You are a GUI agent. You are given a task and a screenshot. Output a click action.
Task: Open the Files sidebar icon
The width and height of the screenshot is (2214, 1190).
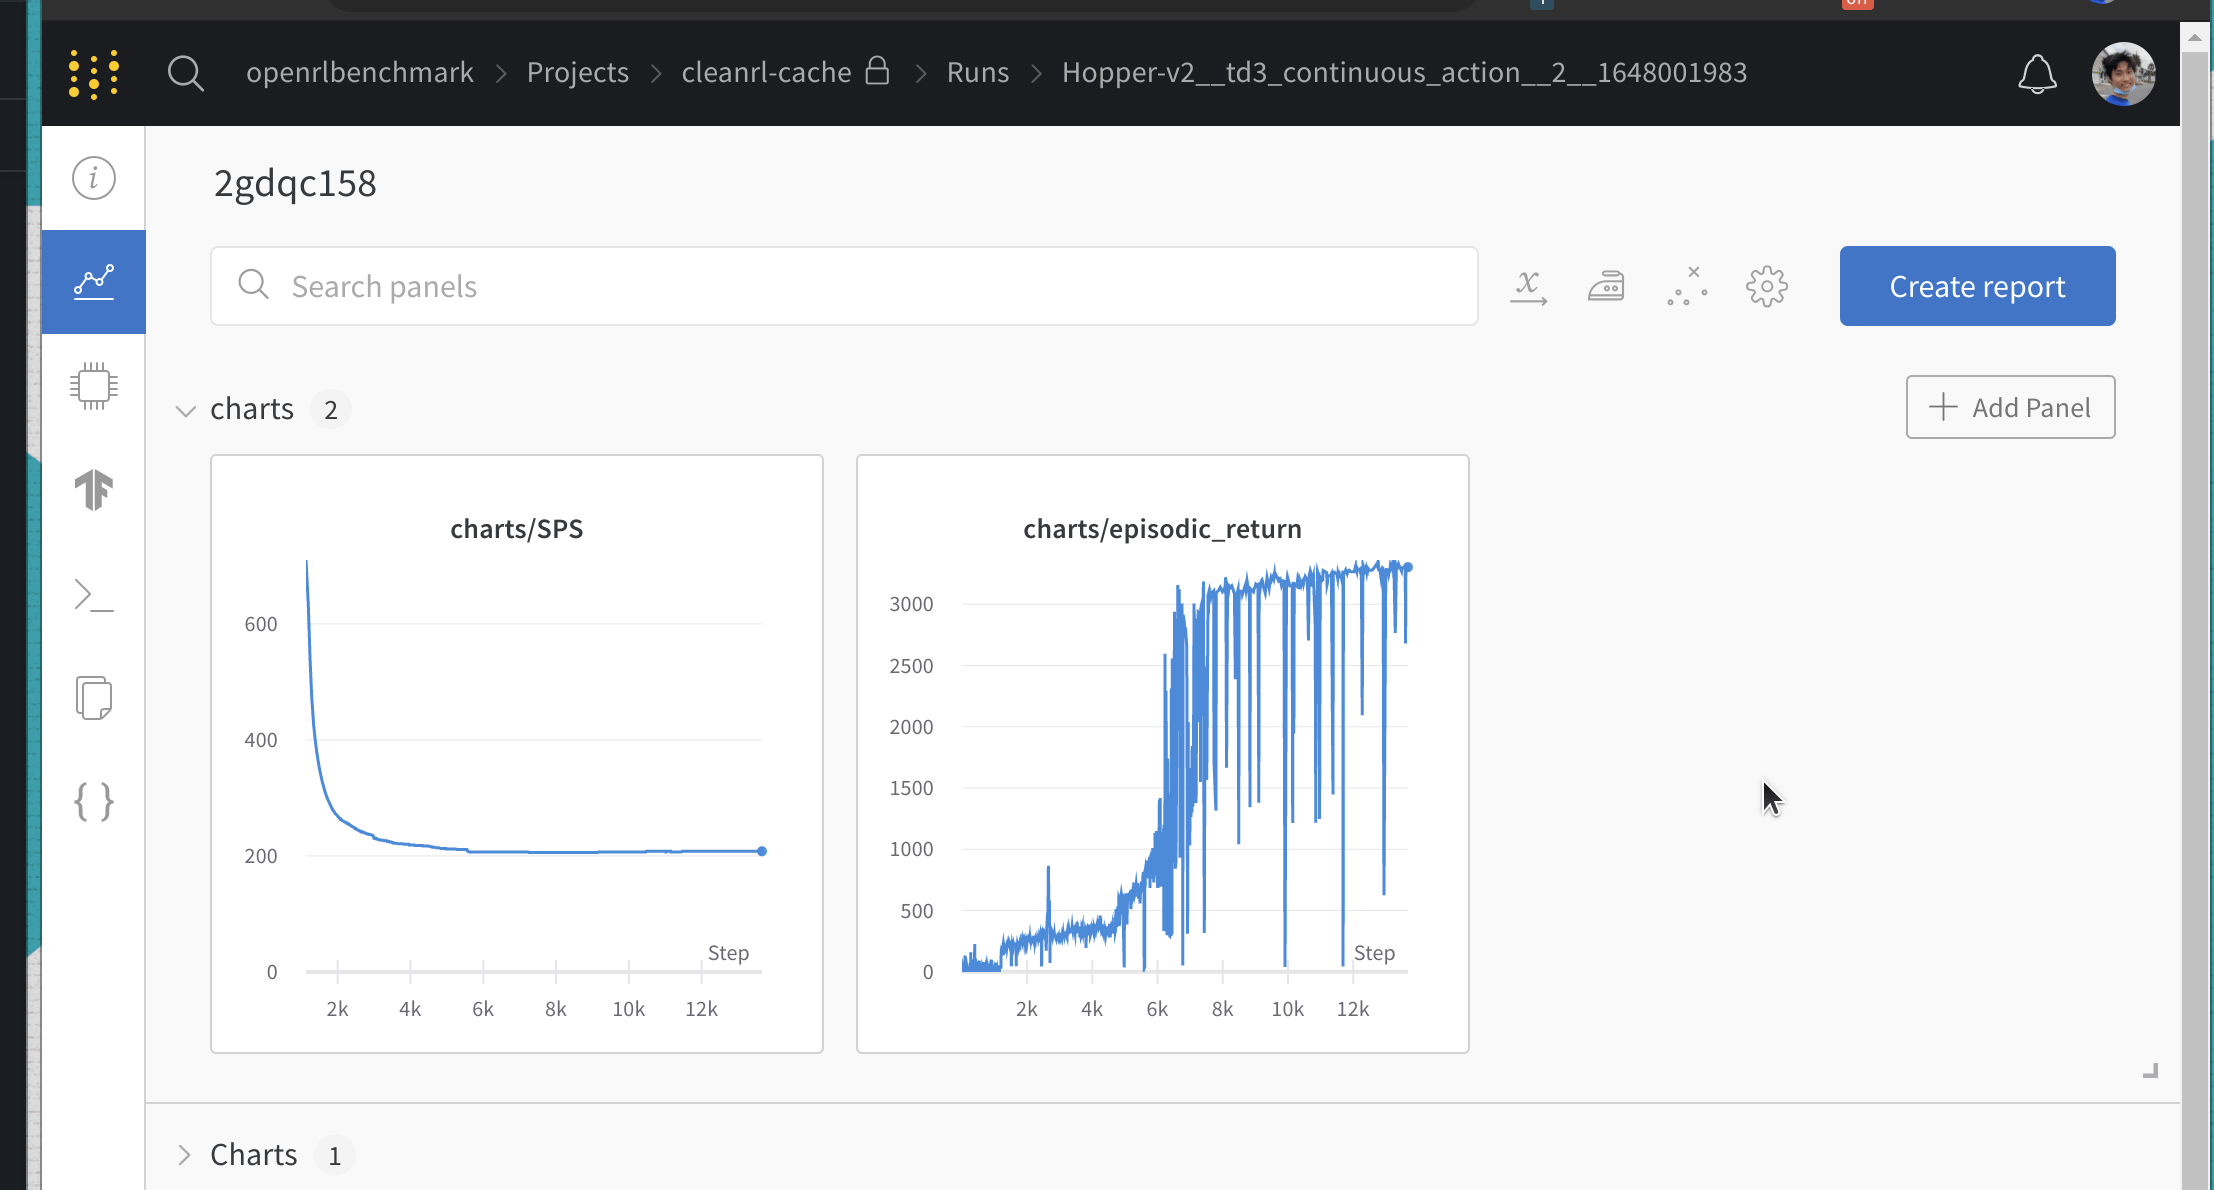(x=93, y=698)
